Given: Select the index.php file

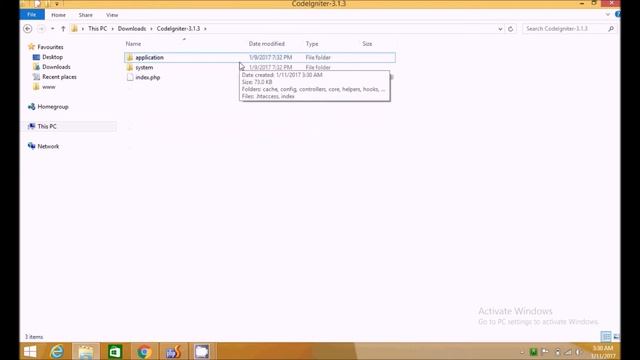Looking at the screenshot, I should 148,77.
